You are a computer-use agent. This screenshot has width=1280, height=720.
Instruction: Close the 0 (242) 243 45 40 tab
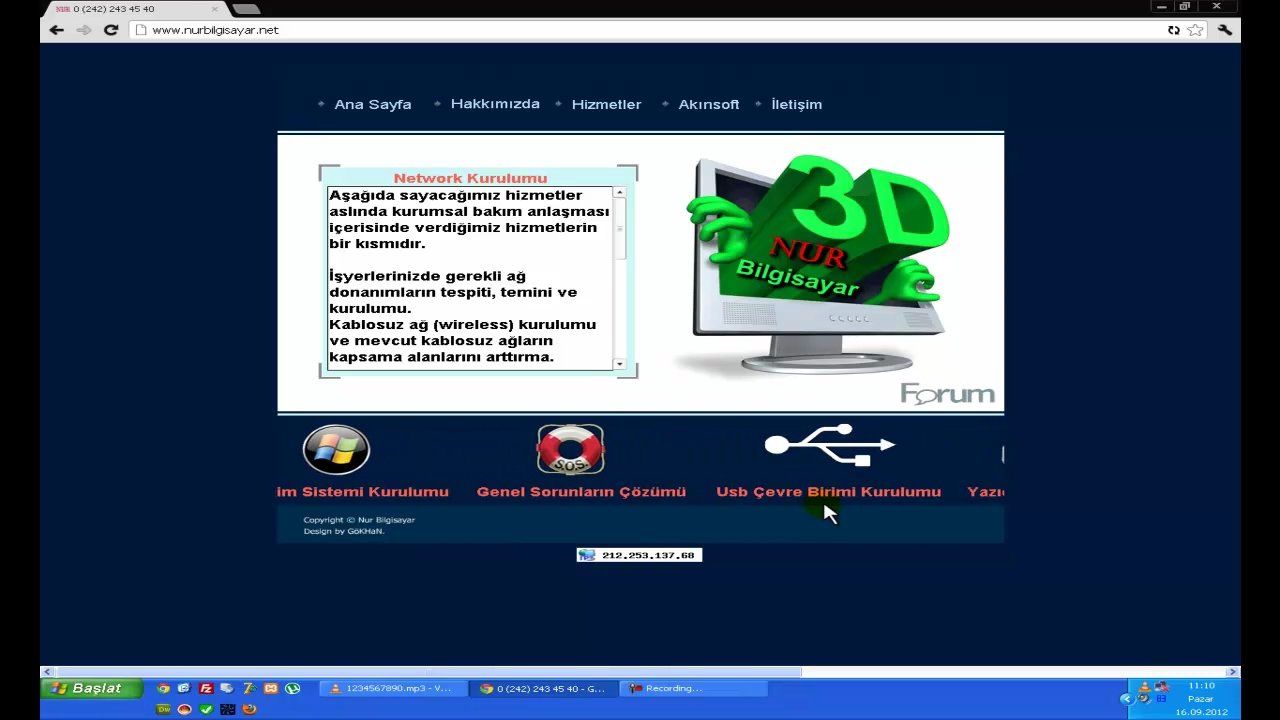coord(214,9)
